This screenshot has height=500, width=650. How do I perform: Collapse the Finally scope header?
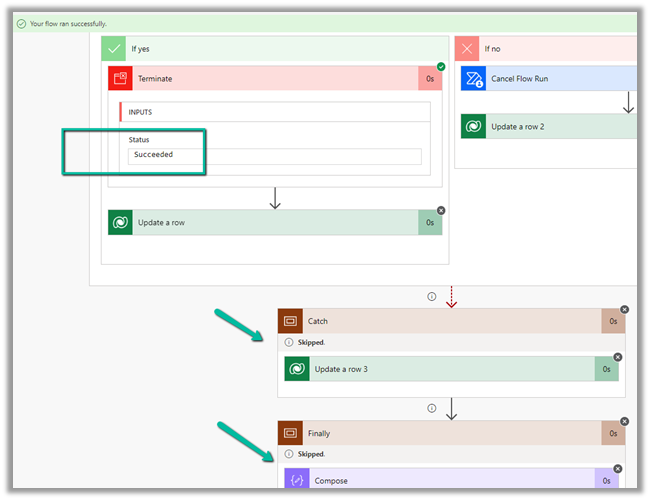451,433
